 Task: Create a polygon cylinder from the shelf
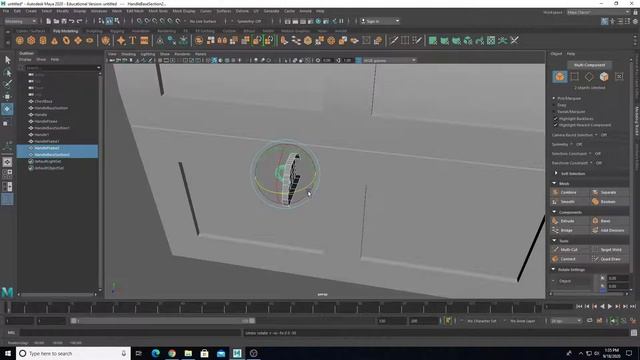coord(43,40)
